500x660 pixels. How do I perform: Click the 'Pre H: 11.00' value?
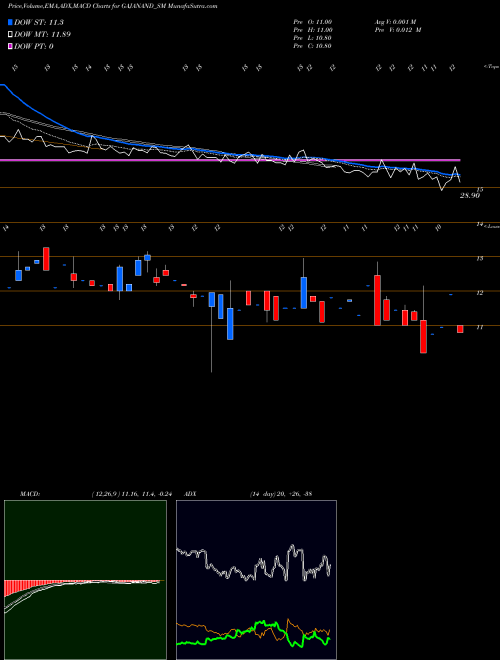[313, 30]
